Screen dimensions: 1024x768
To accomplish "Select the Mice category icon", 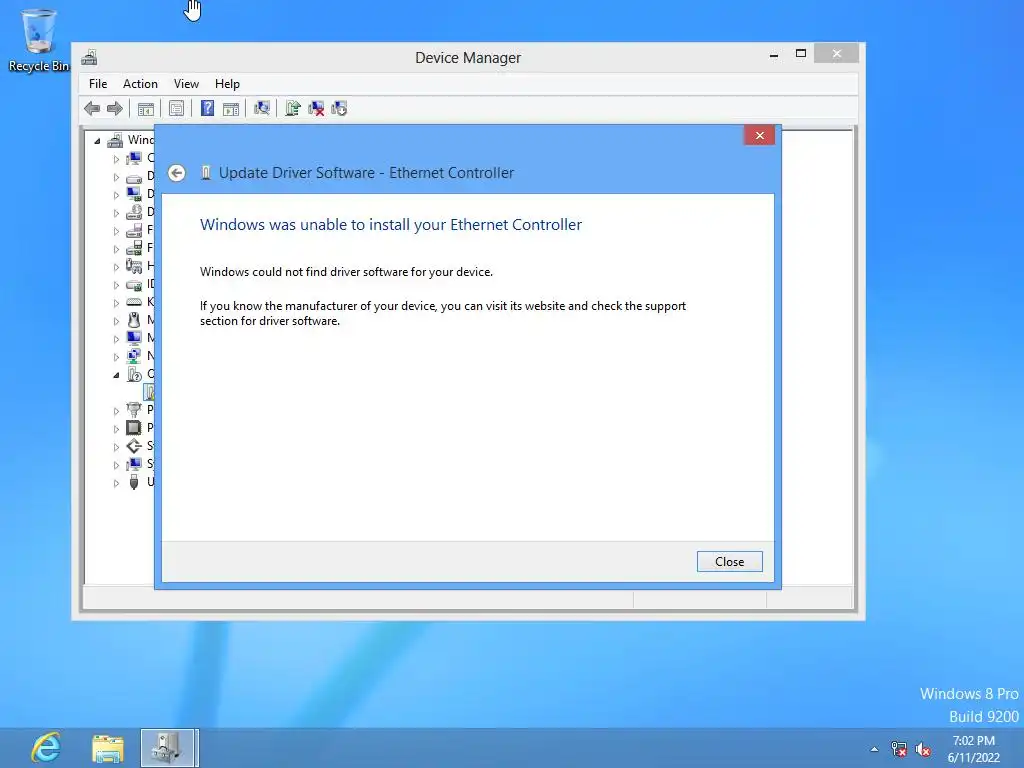I will (134, 320).
